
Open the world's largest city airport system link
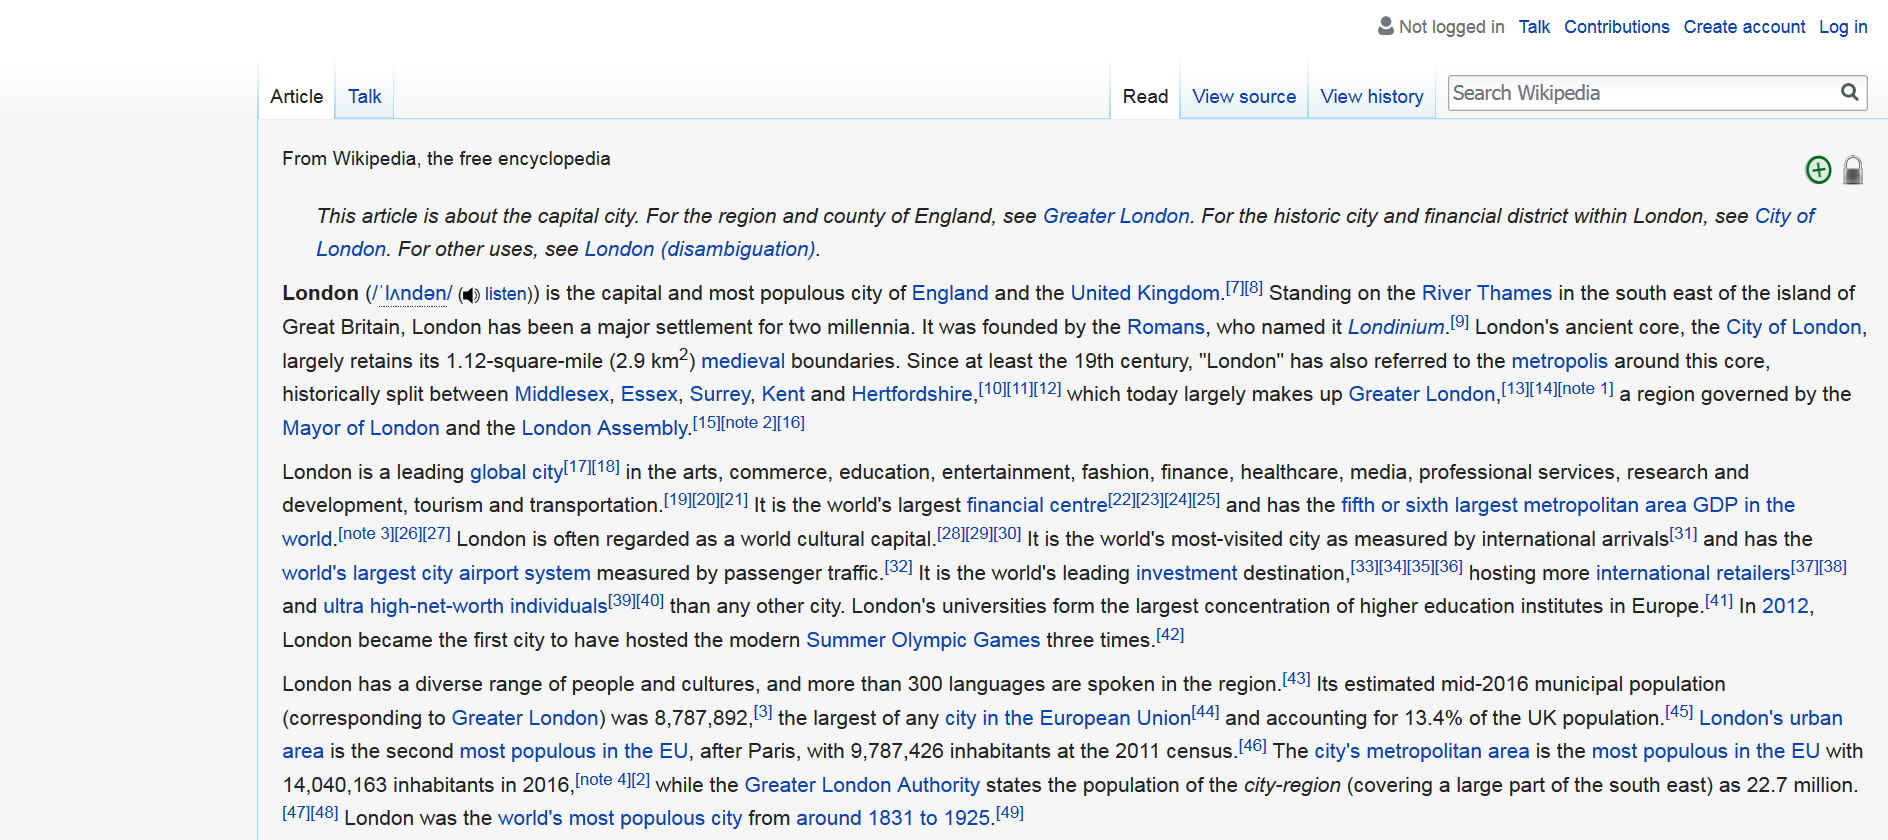pyautogui.click(x=436, y=573)
